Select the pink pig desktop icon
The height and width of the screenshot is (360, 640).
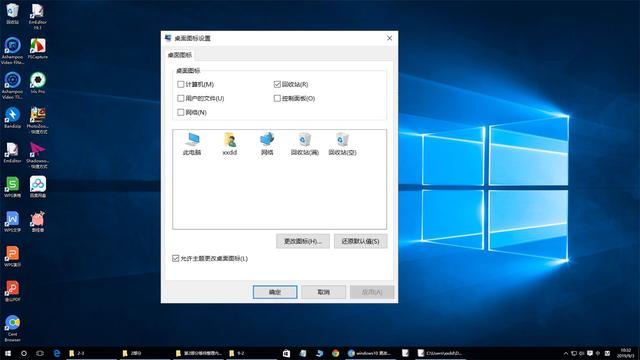[x=38, y=222]
